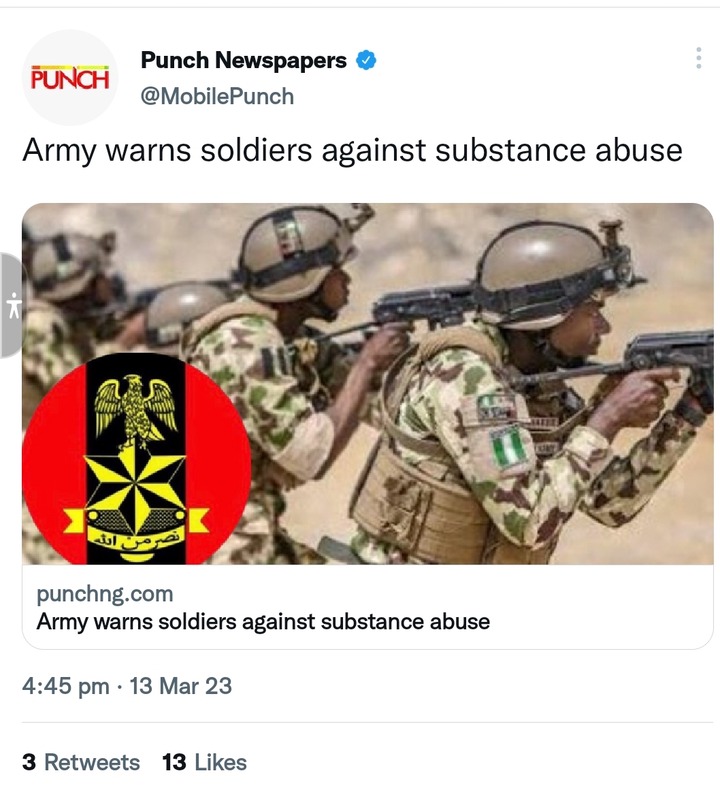
Task: Click the blue verified badge
Action: [x=366, y=60]
